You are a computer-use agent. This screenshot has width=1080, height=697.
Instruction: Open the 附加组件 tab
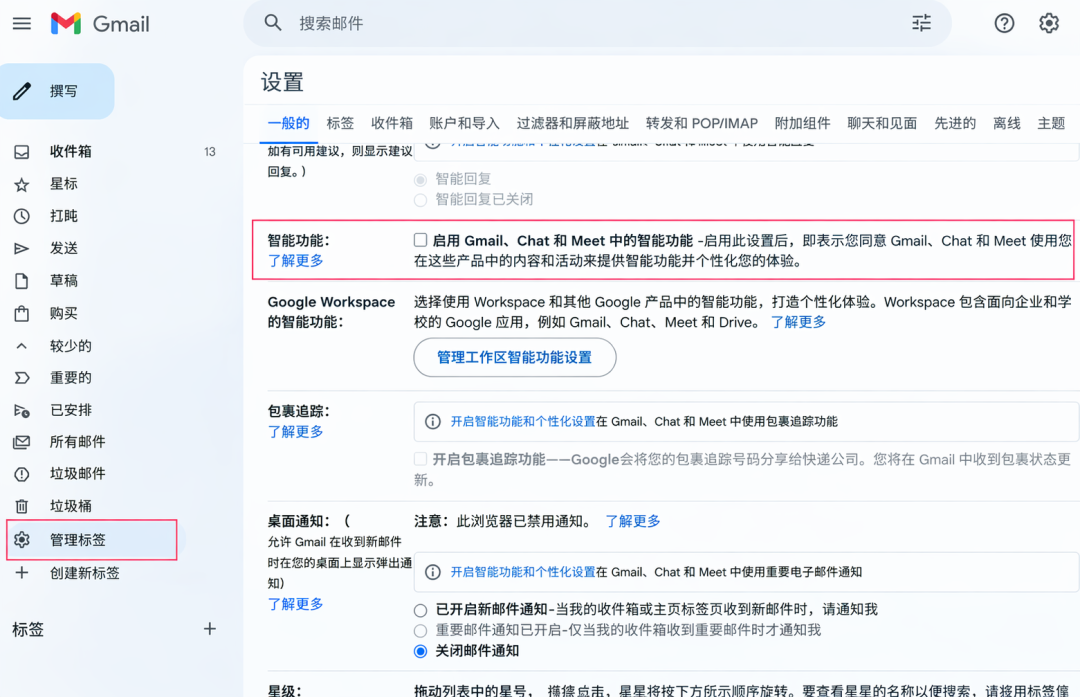click(802, 123)
